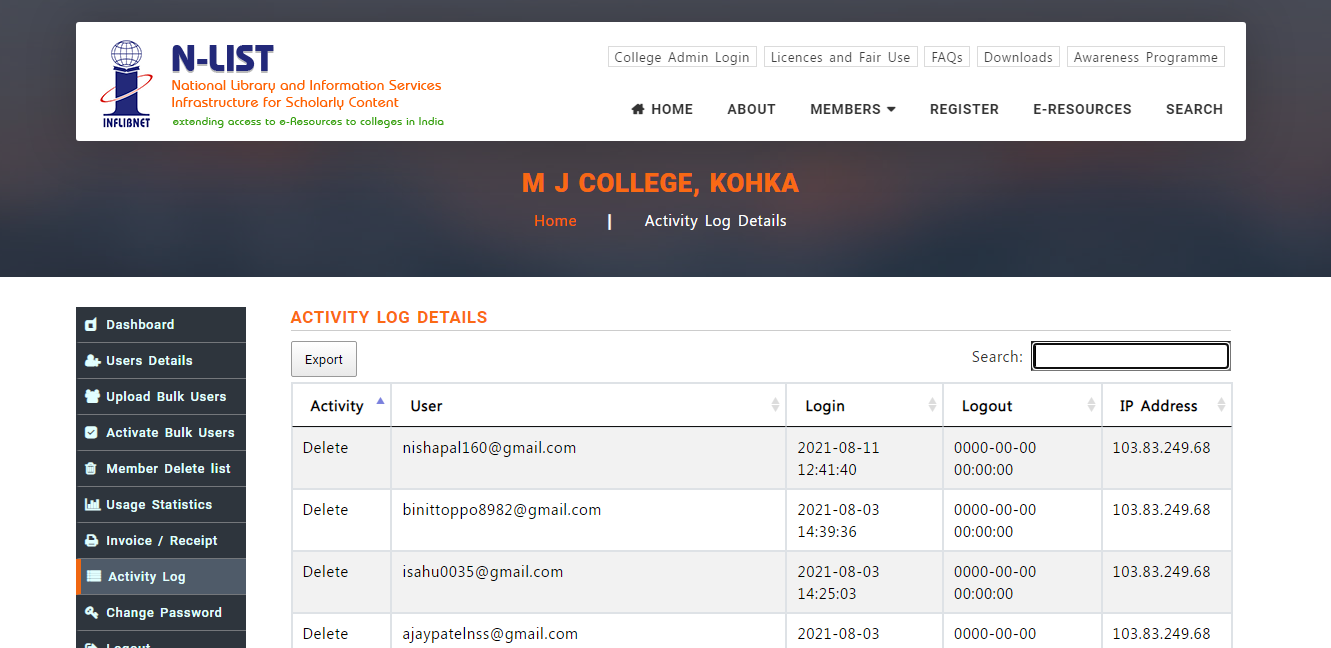Click the house icon beside HOME

[x=638, y=109]
